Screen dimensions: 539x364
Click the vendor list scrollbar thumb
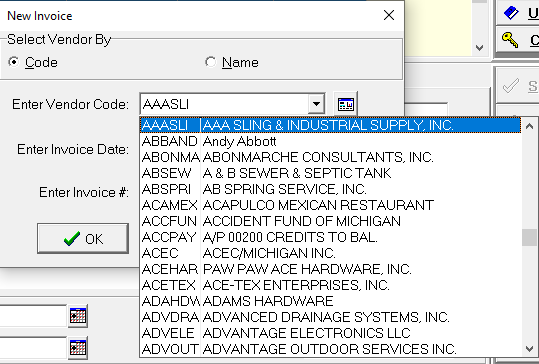click(x=529, y=238)
